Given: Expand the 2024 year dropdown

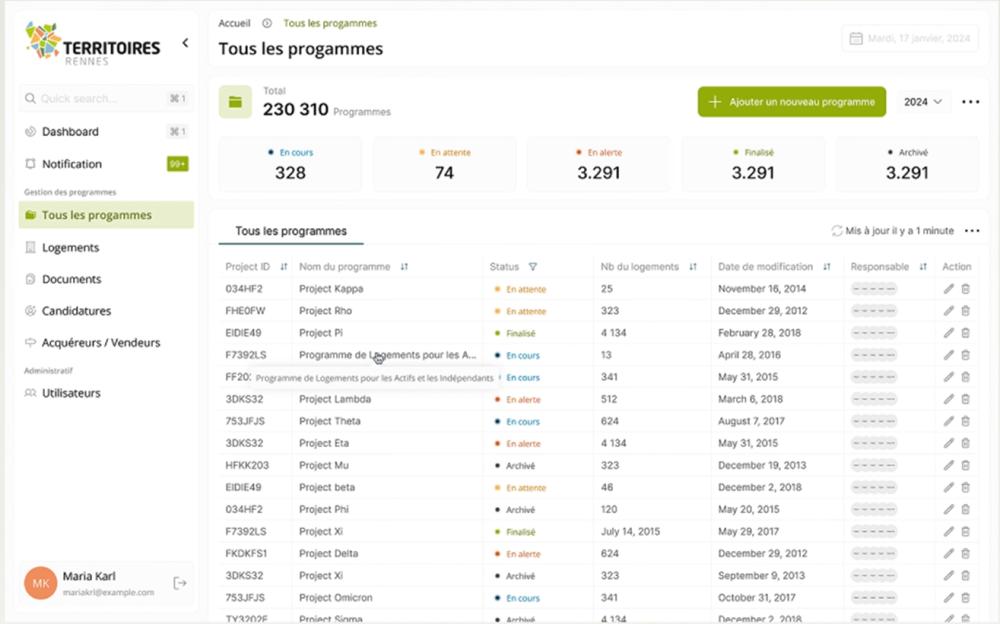Looking at the screenshot, I should click(x=923, y=102).
